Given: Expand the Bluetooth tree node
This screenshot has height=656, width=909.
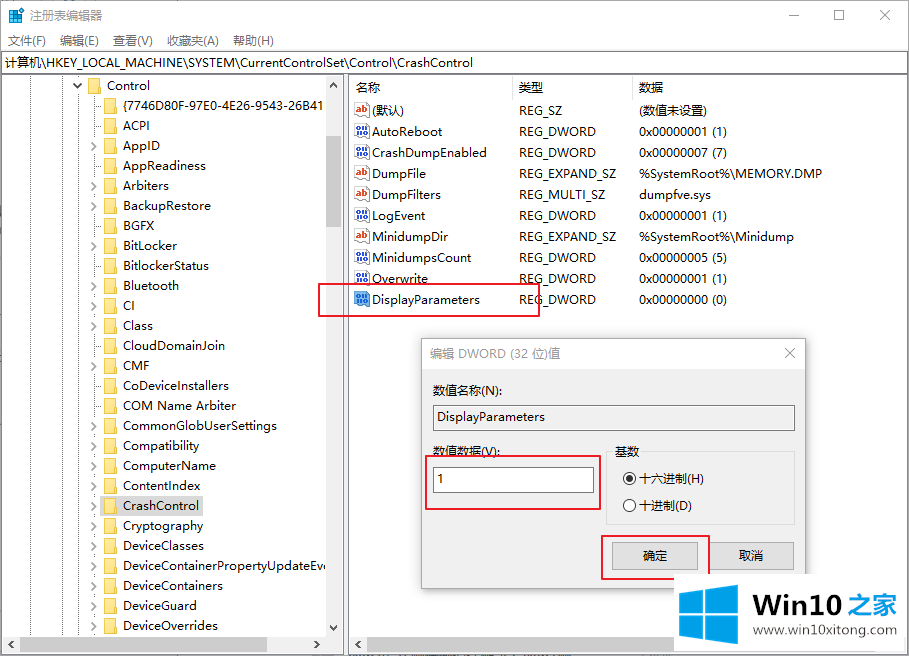Looking at the screenshot, I should pyautogui.click(x=93, y=286).
